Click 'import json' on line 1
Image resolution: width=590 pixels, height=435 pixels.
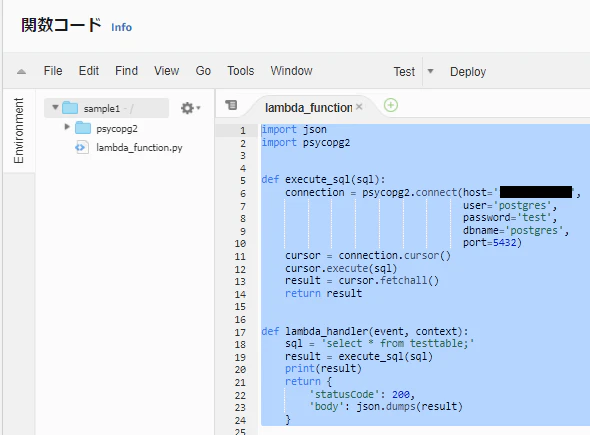[x=294, y=129]
